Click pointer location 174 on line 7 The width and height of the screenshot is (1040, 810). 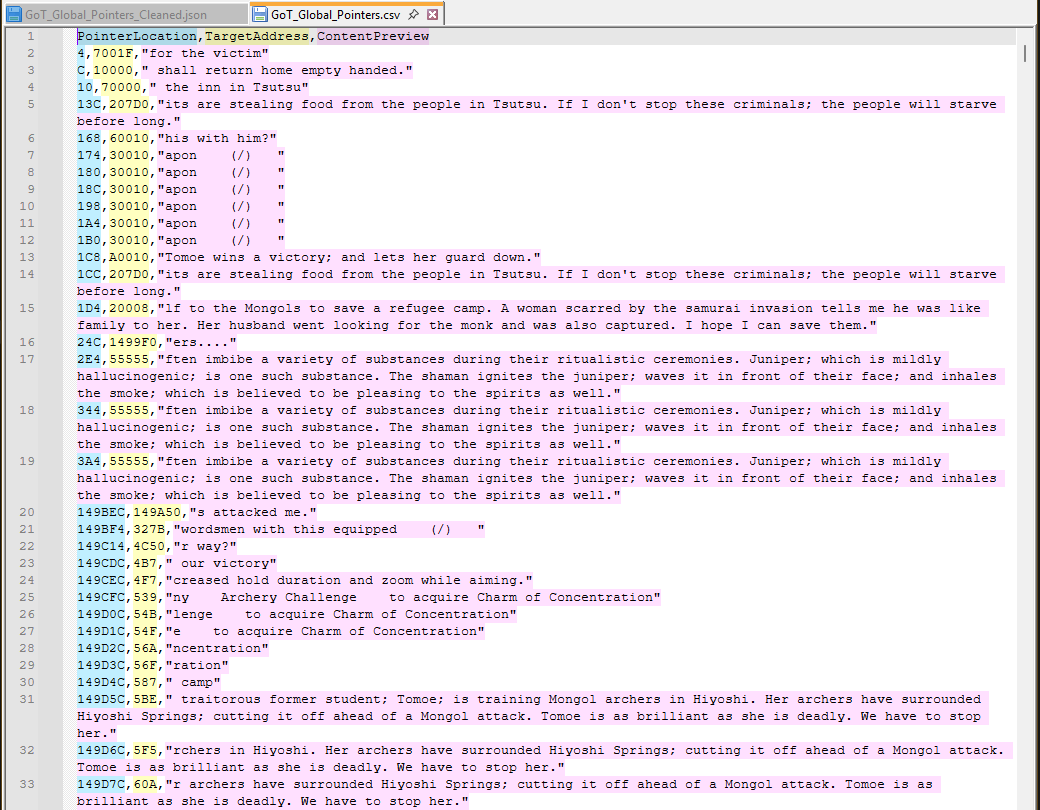pos(89,155)
